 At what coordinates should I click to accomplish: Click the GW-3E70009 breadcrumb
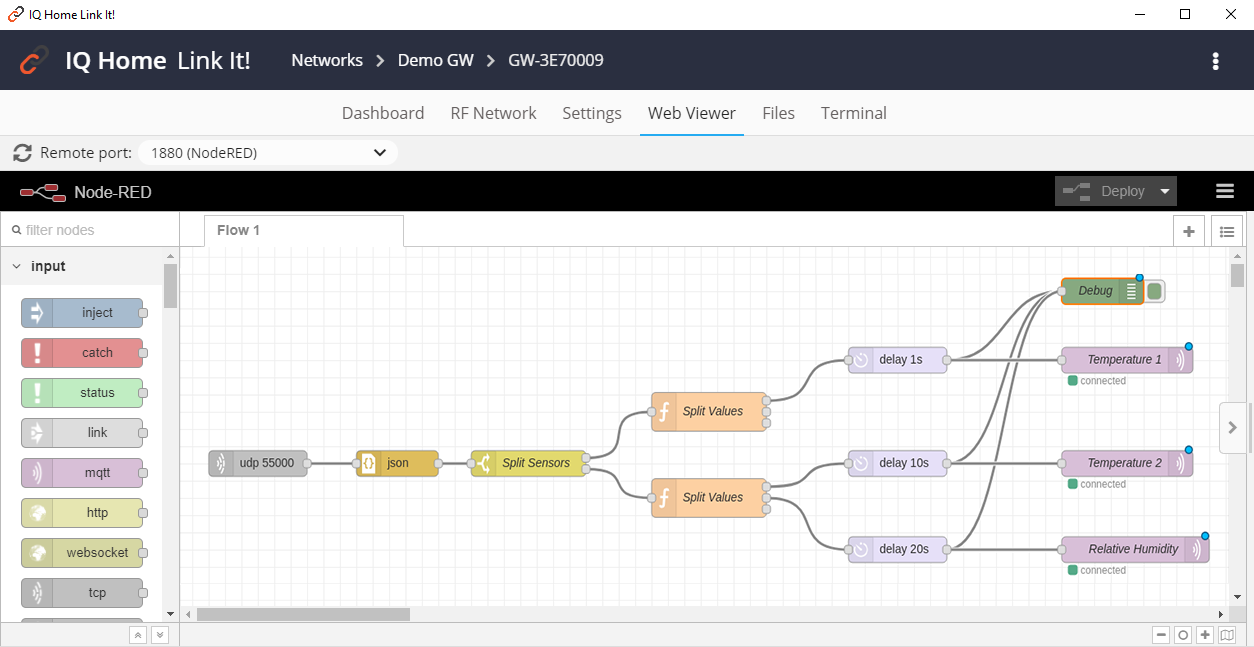(x=556, y=61)
